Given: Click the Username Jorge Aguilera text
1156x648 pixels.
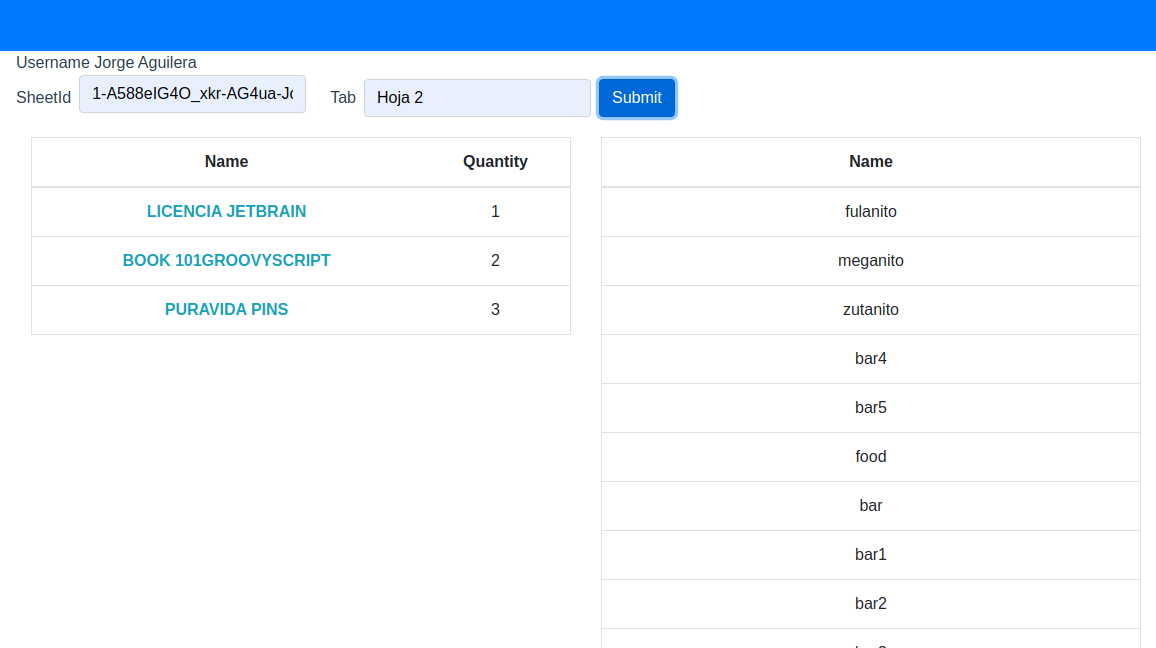Looking at the screenshot, I should (106, 63).
